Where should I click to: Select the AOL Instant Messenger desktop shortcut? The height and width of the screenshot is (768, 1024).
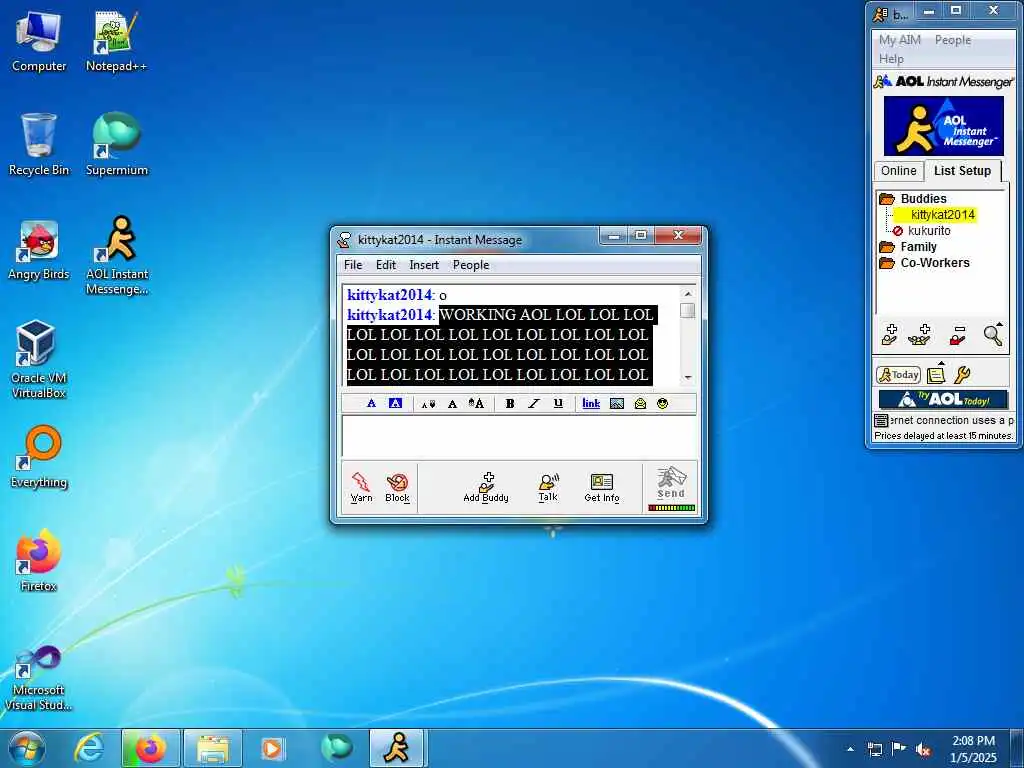coord(117,255)
